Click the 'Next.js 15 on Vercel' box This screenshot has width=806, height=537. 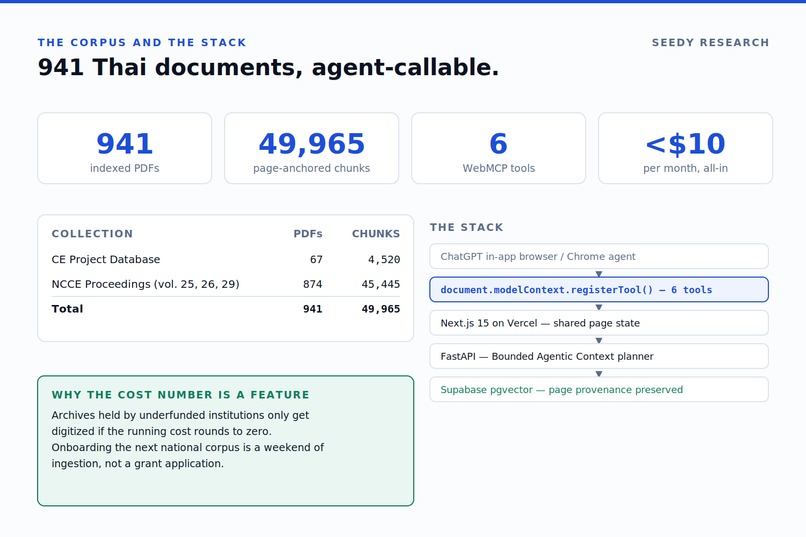[599, 323]
